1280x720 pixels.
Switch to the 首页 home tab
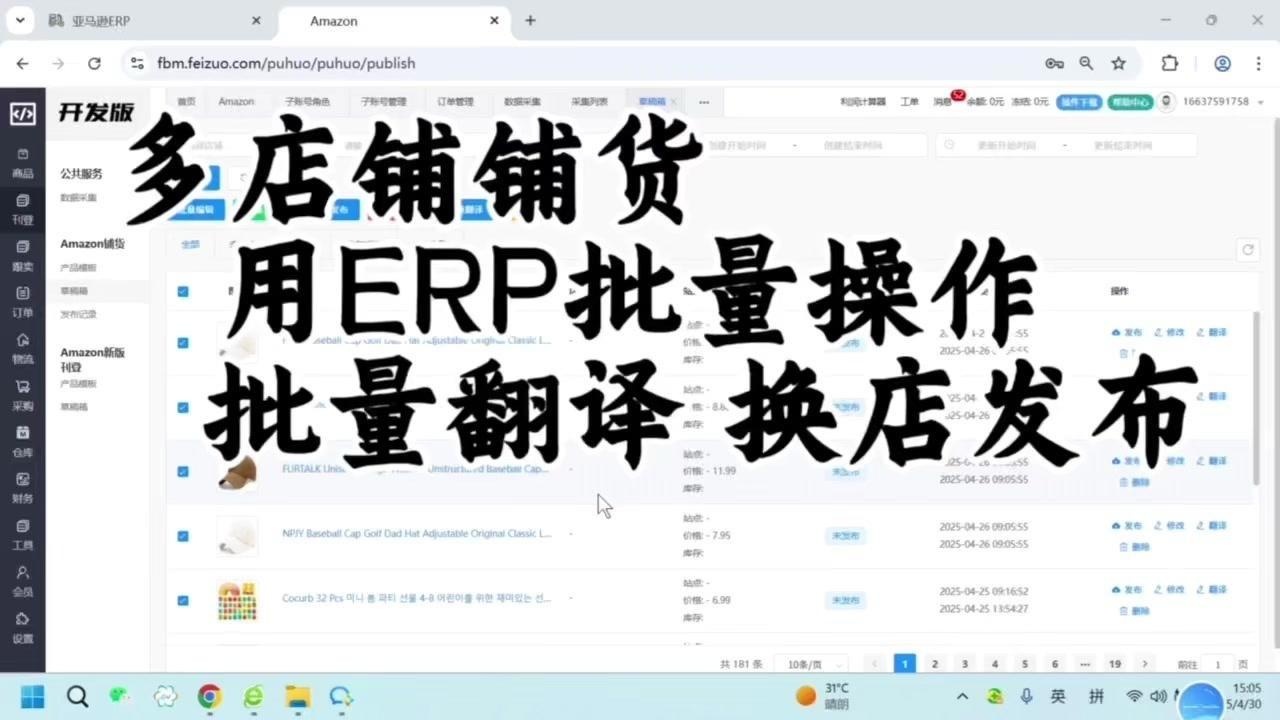coord(186,102)
